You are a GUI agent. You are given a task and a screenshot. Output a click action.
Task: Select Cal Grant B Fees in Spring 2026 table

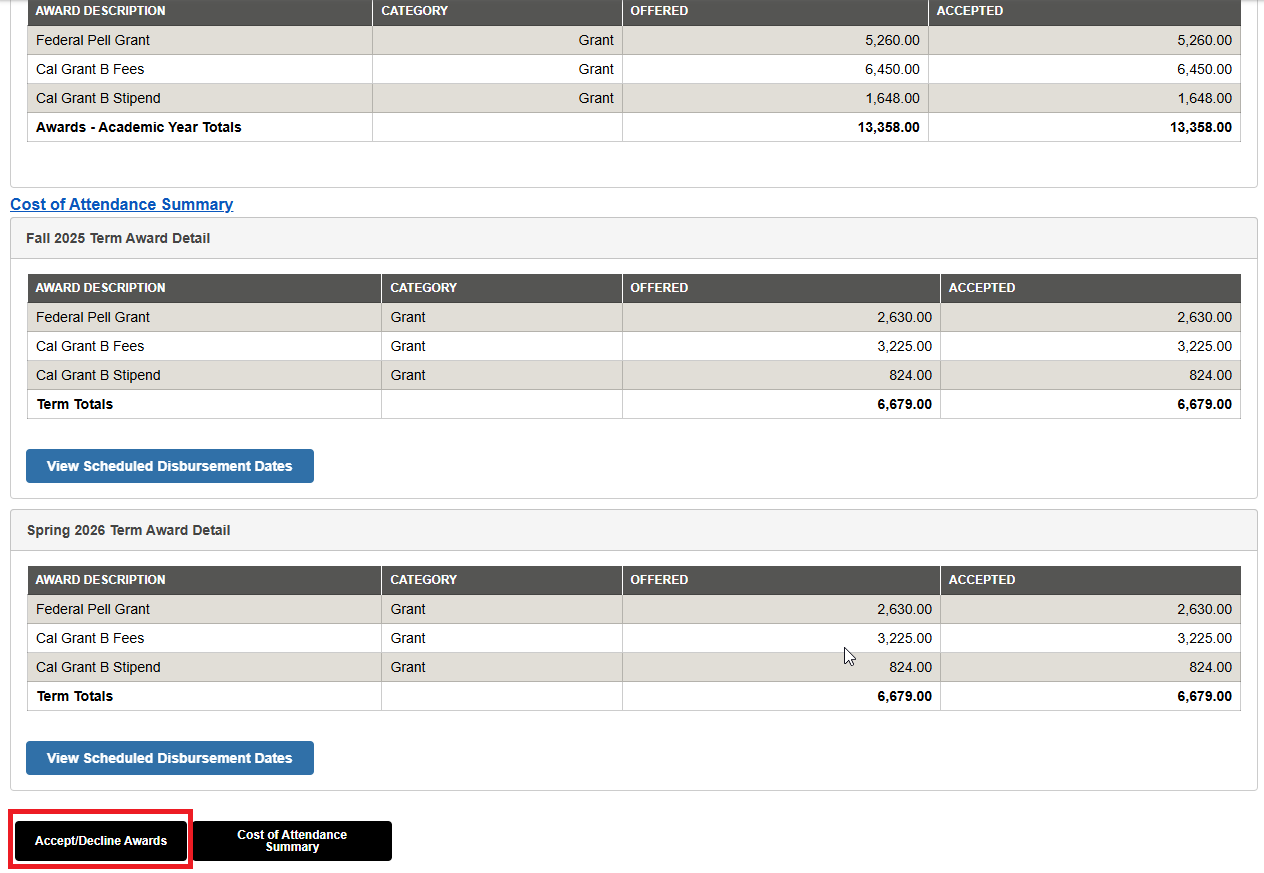pyautogui.click(x=90, y=638)
